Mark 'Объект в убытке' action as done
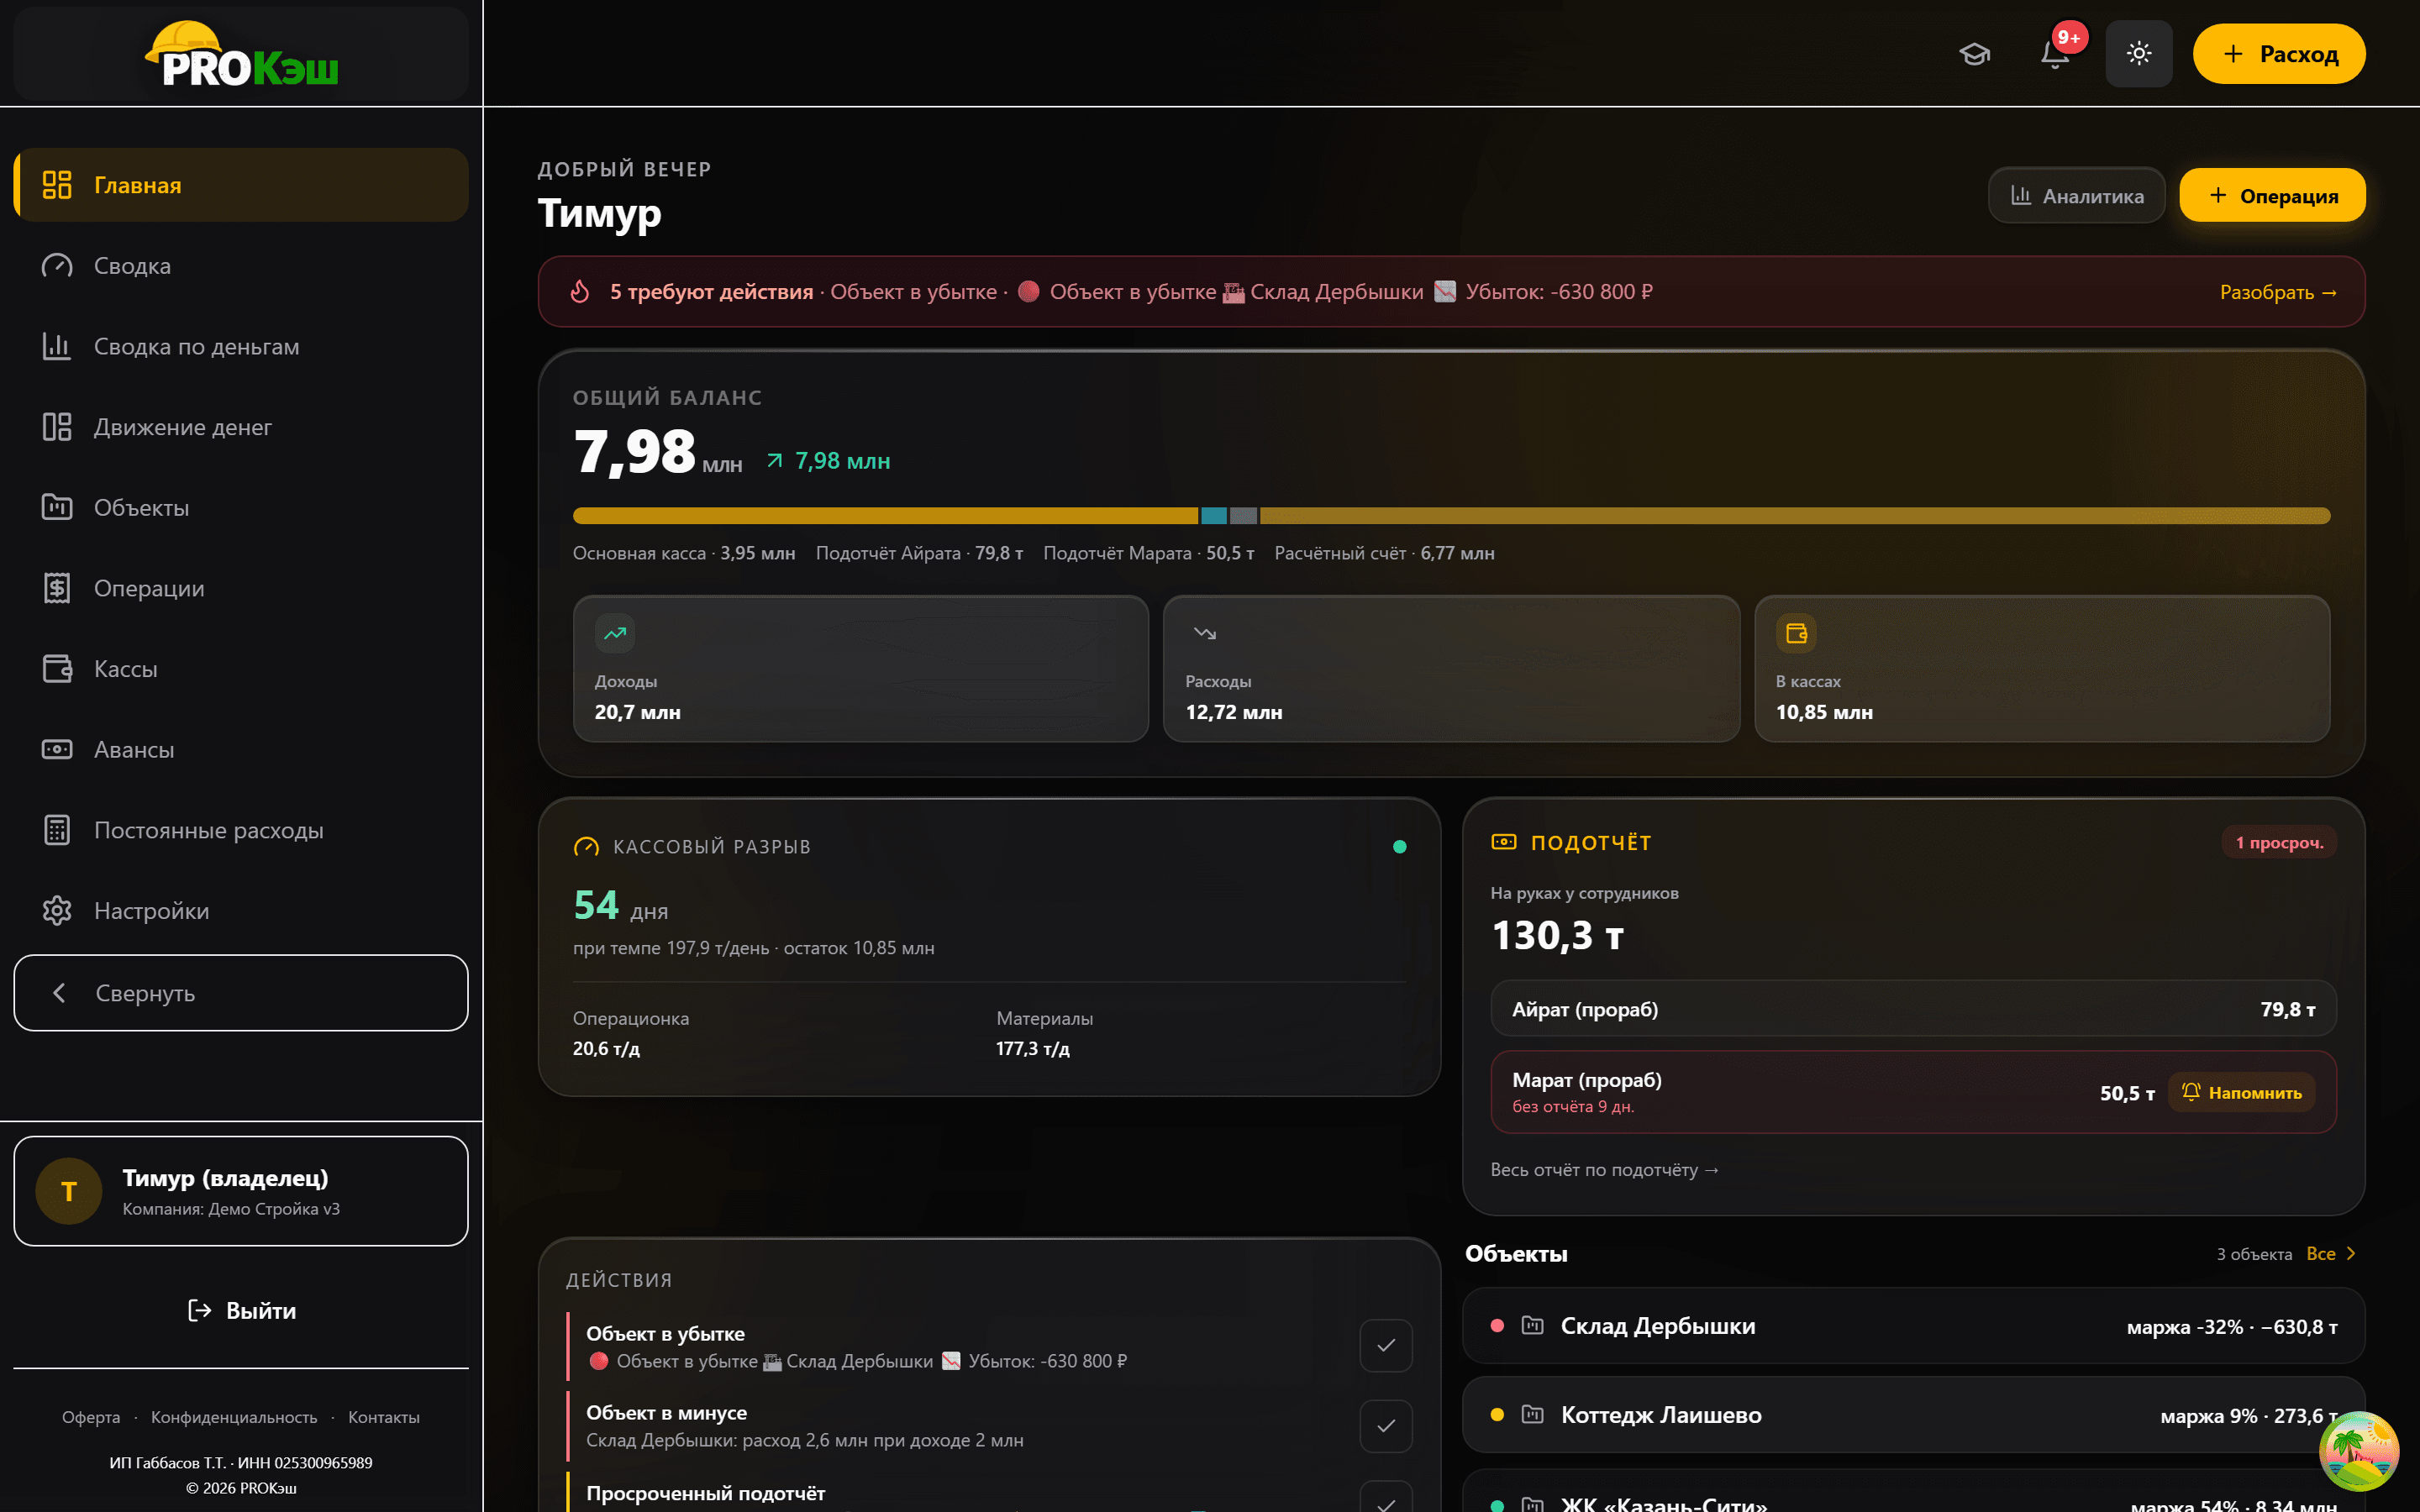This screenshot has height=1512, width=2420. pyautogui.click(x=1386, y=1346)
